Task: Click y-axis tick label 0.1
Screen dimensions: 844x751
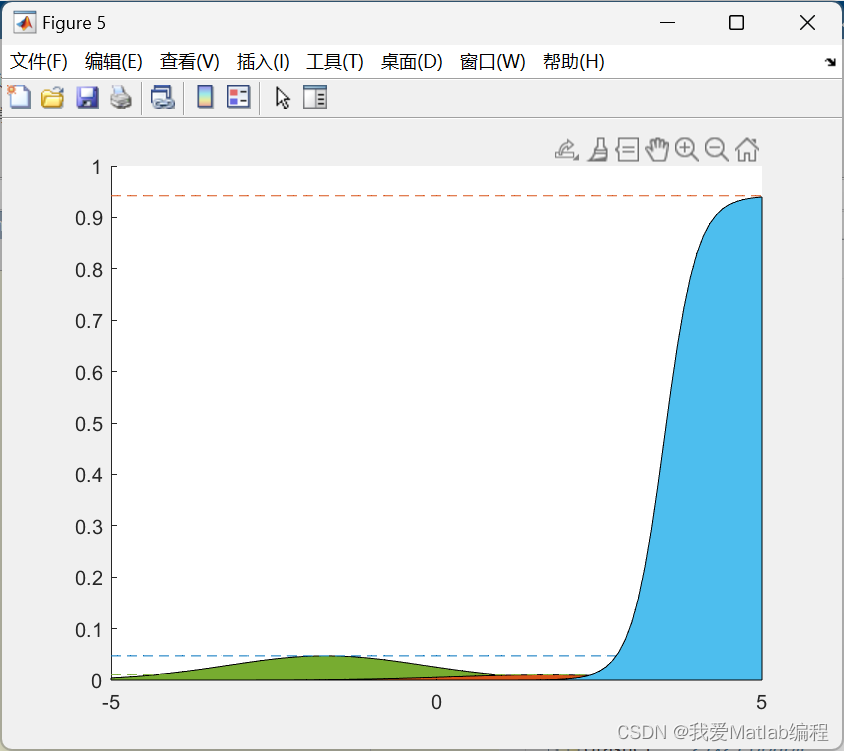Action: click(x=89, y=629)
